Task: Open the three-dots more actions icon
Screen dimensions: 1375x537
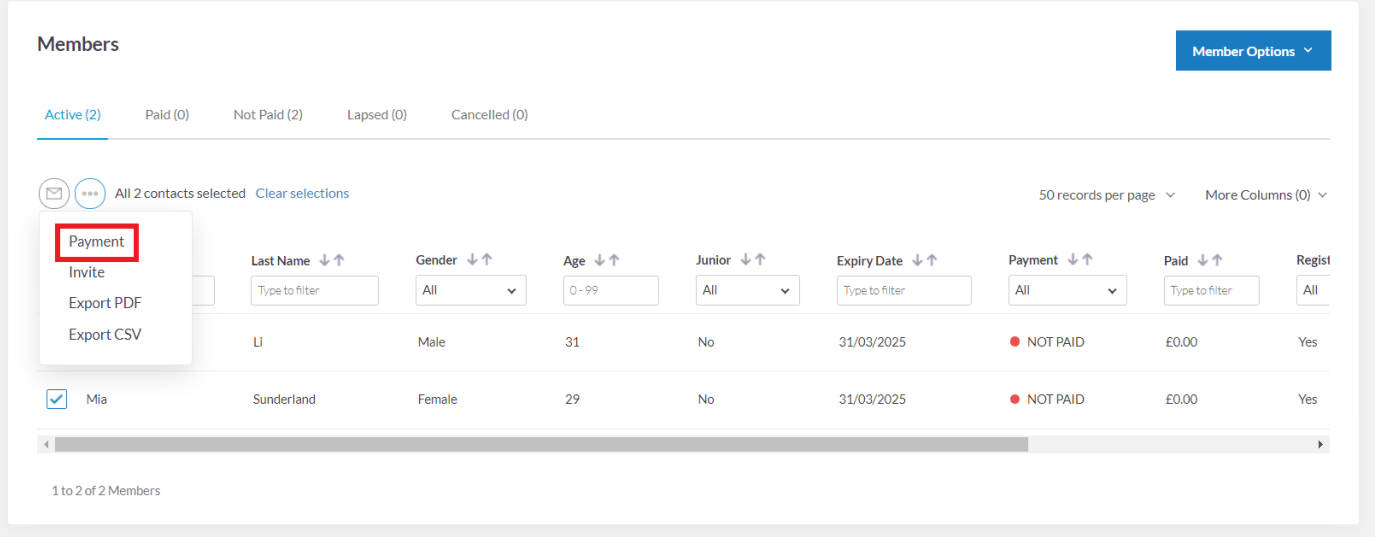Action: (90, 193)
